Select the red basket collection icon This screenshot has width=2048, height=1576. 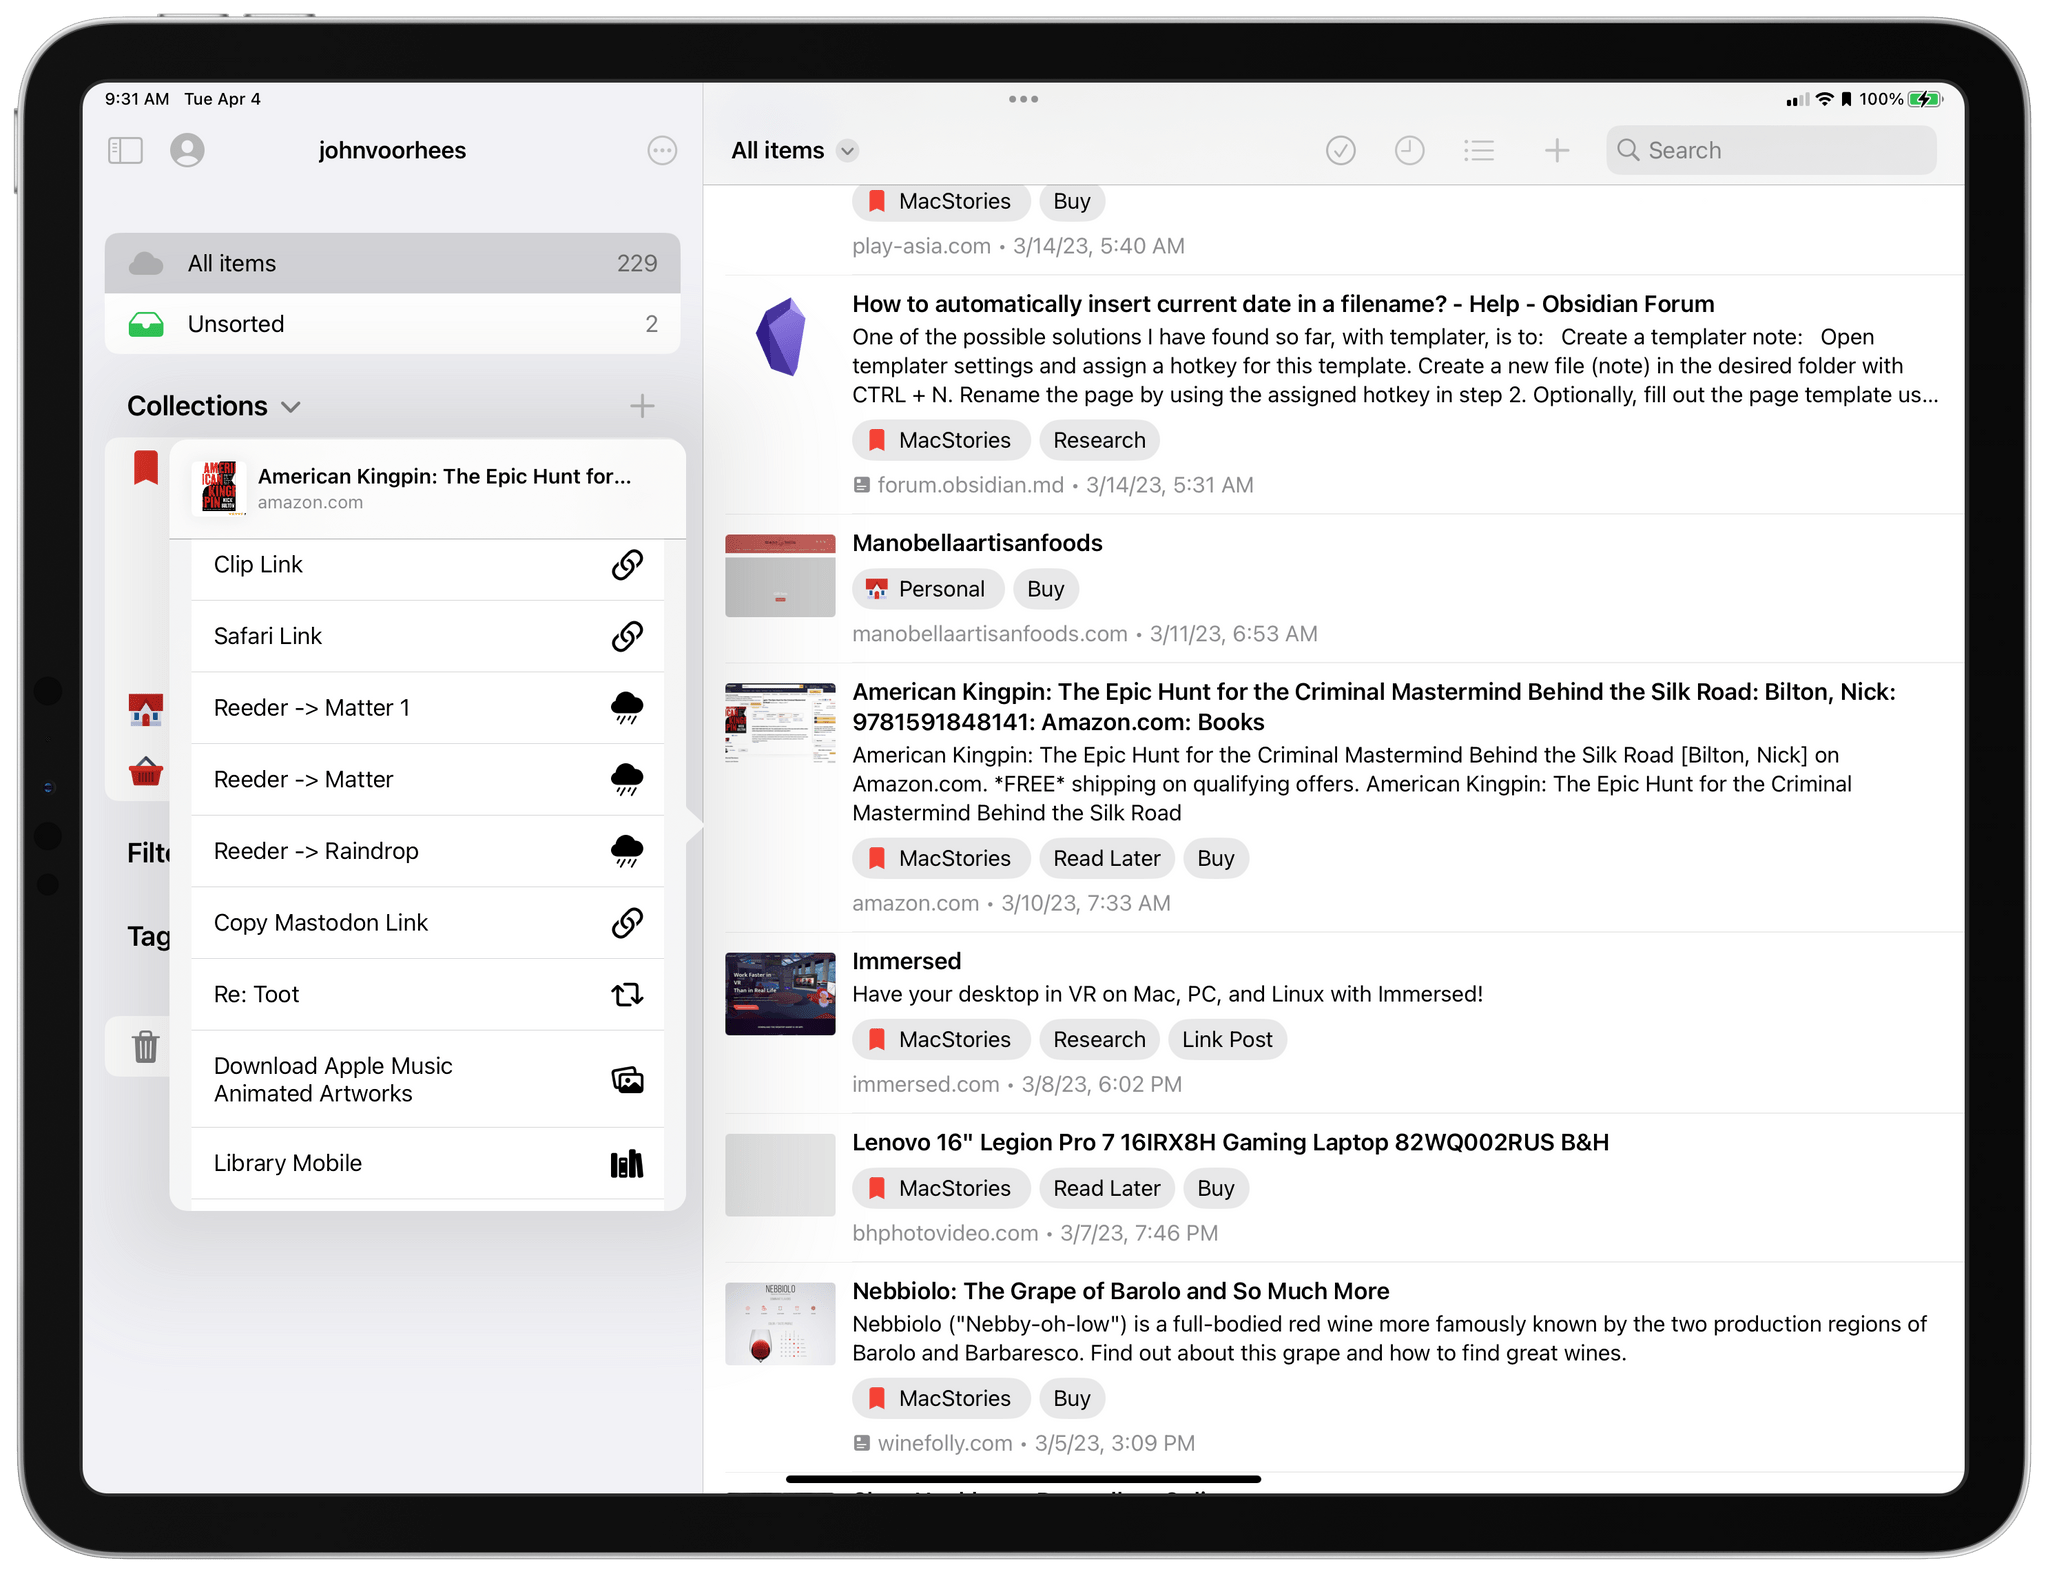(x=146, y=771)
